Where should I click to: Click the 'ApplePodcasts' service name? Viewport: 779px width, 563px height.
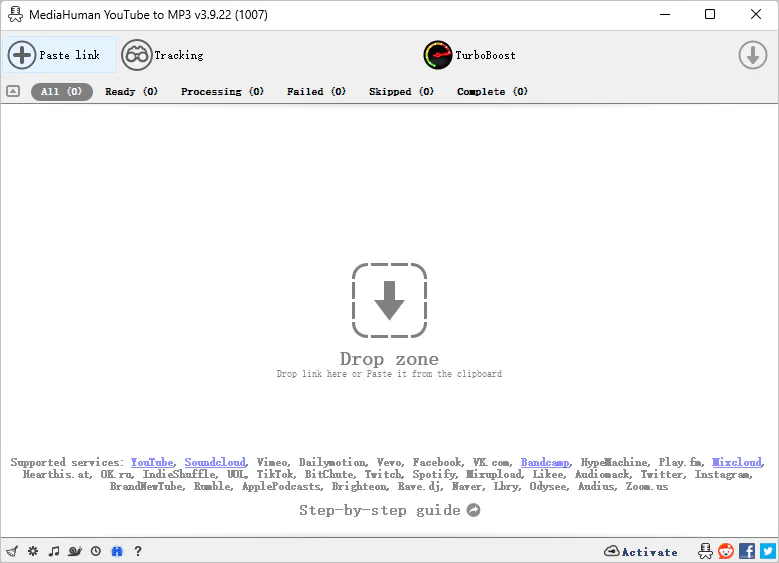[x=282, y=486]
